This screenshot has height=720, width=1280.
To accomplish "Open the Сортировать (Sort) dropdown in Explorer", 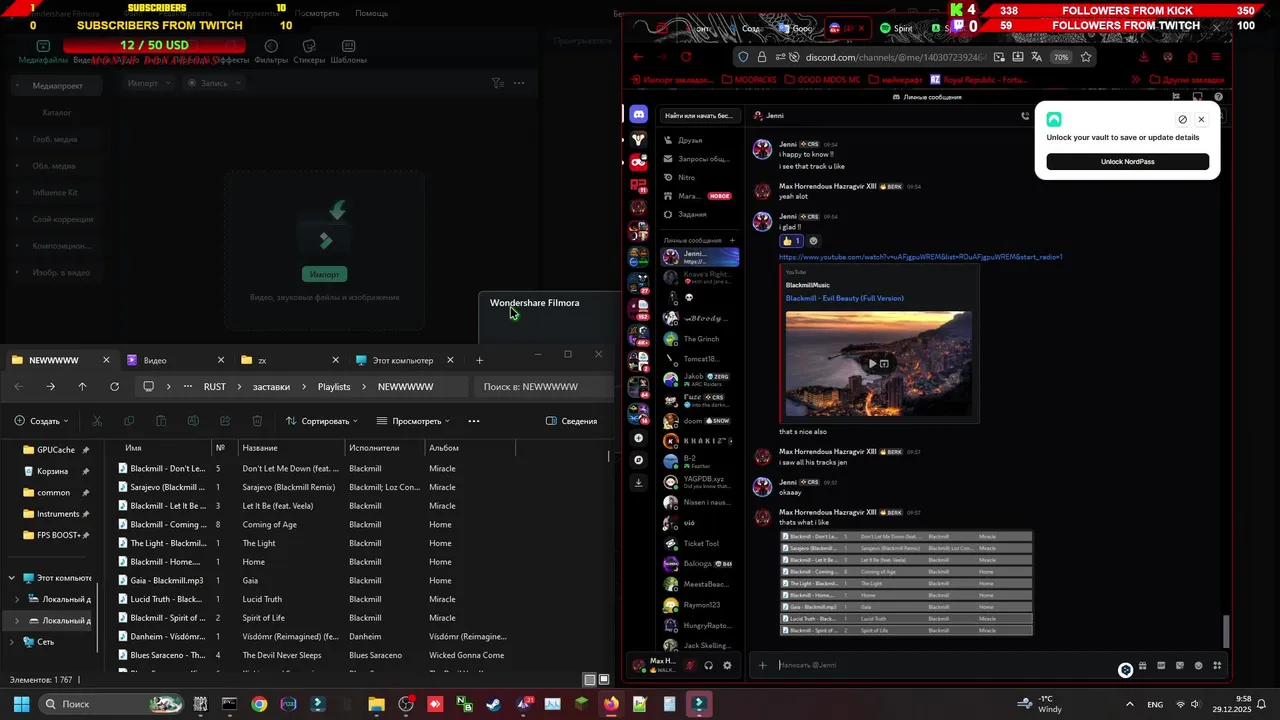I will coord(322,421).
